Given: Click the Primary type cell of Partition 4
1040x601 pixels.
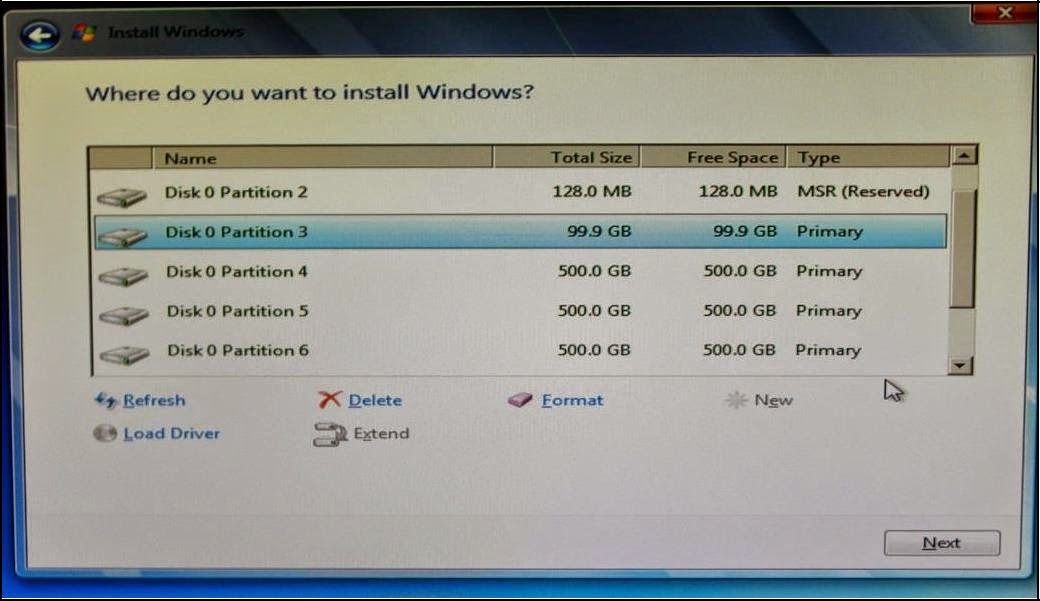Looking at the screenshot, I should click(x=829, y=271).
